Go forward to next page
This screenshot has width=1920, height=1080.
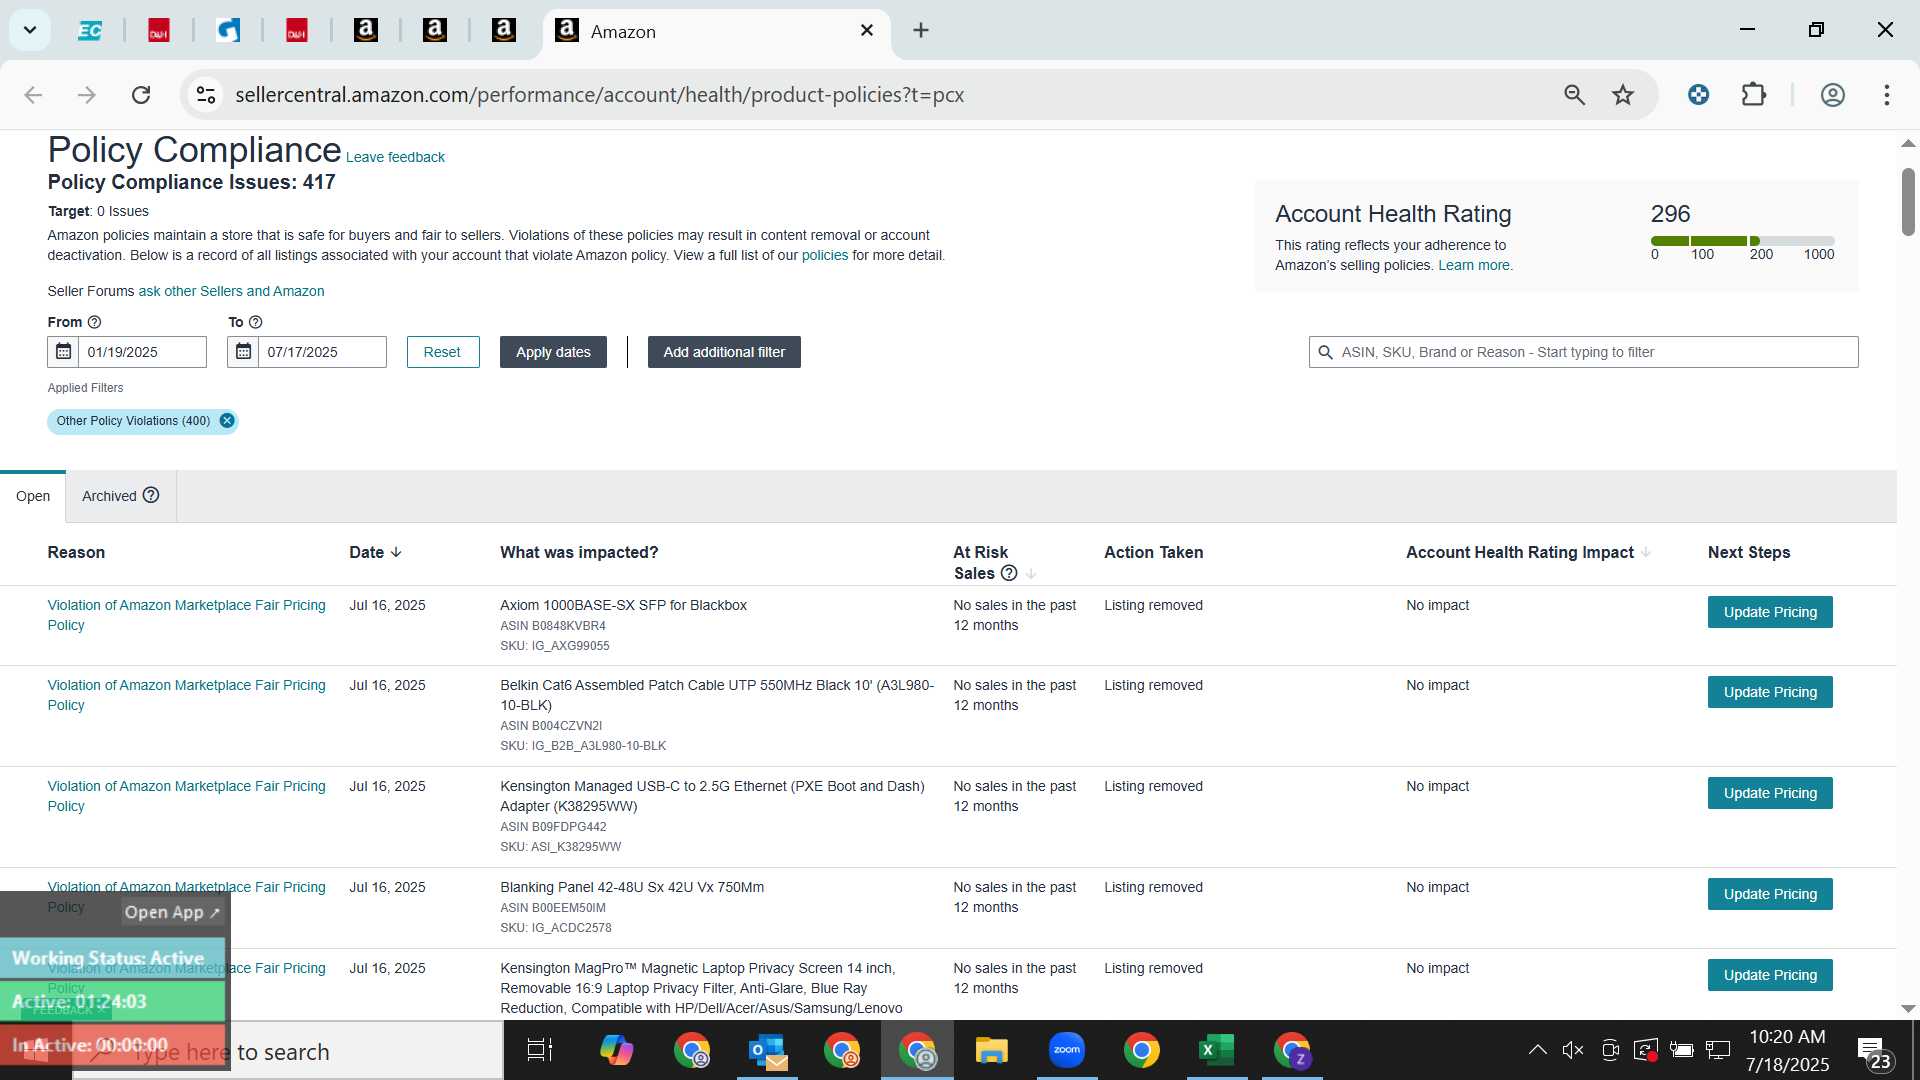(x=87, y=95)
